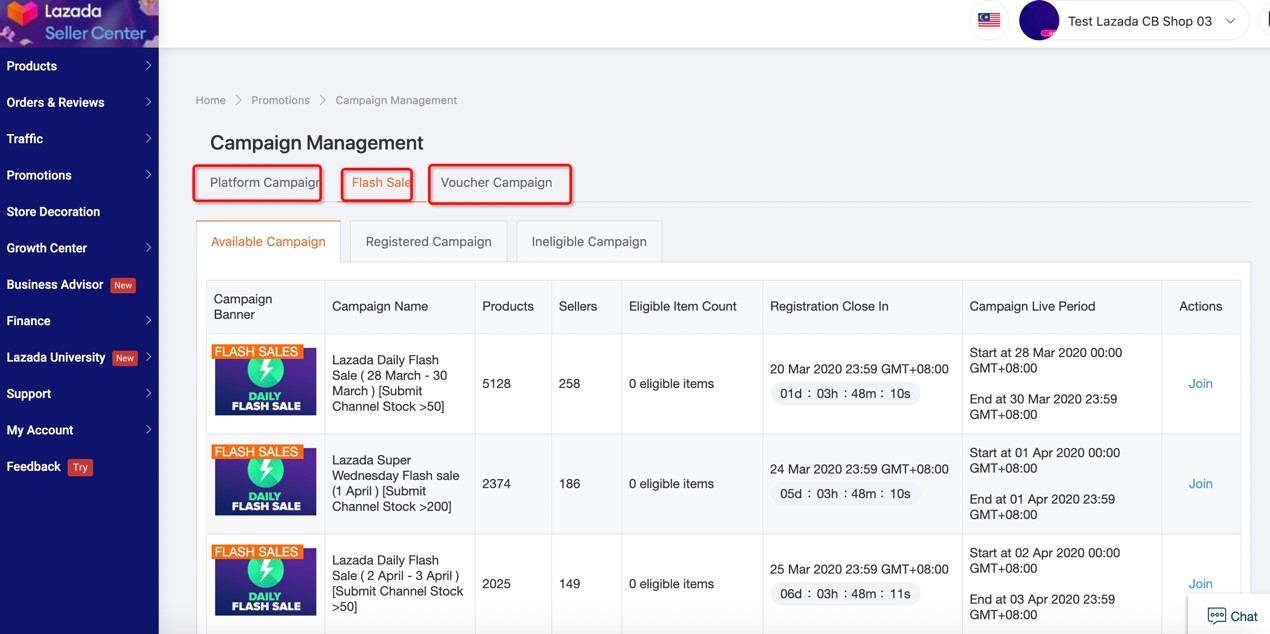Click the Campaign Management page heading
1270x634 pixels.
point(317,143)
